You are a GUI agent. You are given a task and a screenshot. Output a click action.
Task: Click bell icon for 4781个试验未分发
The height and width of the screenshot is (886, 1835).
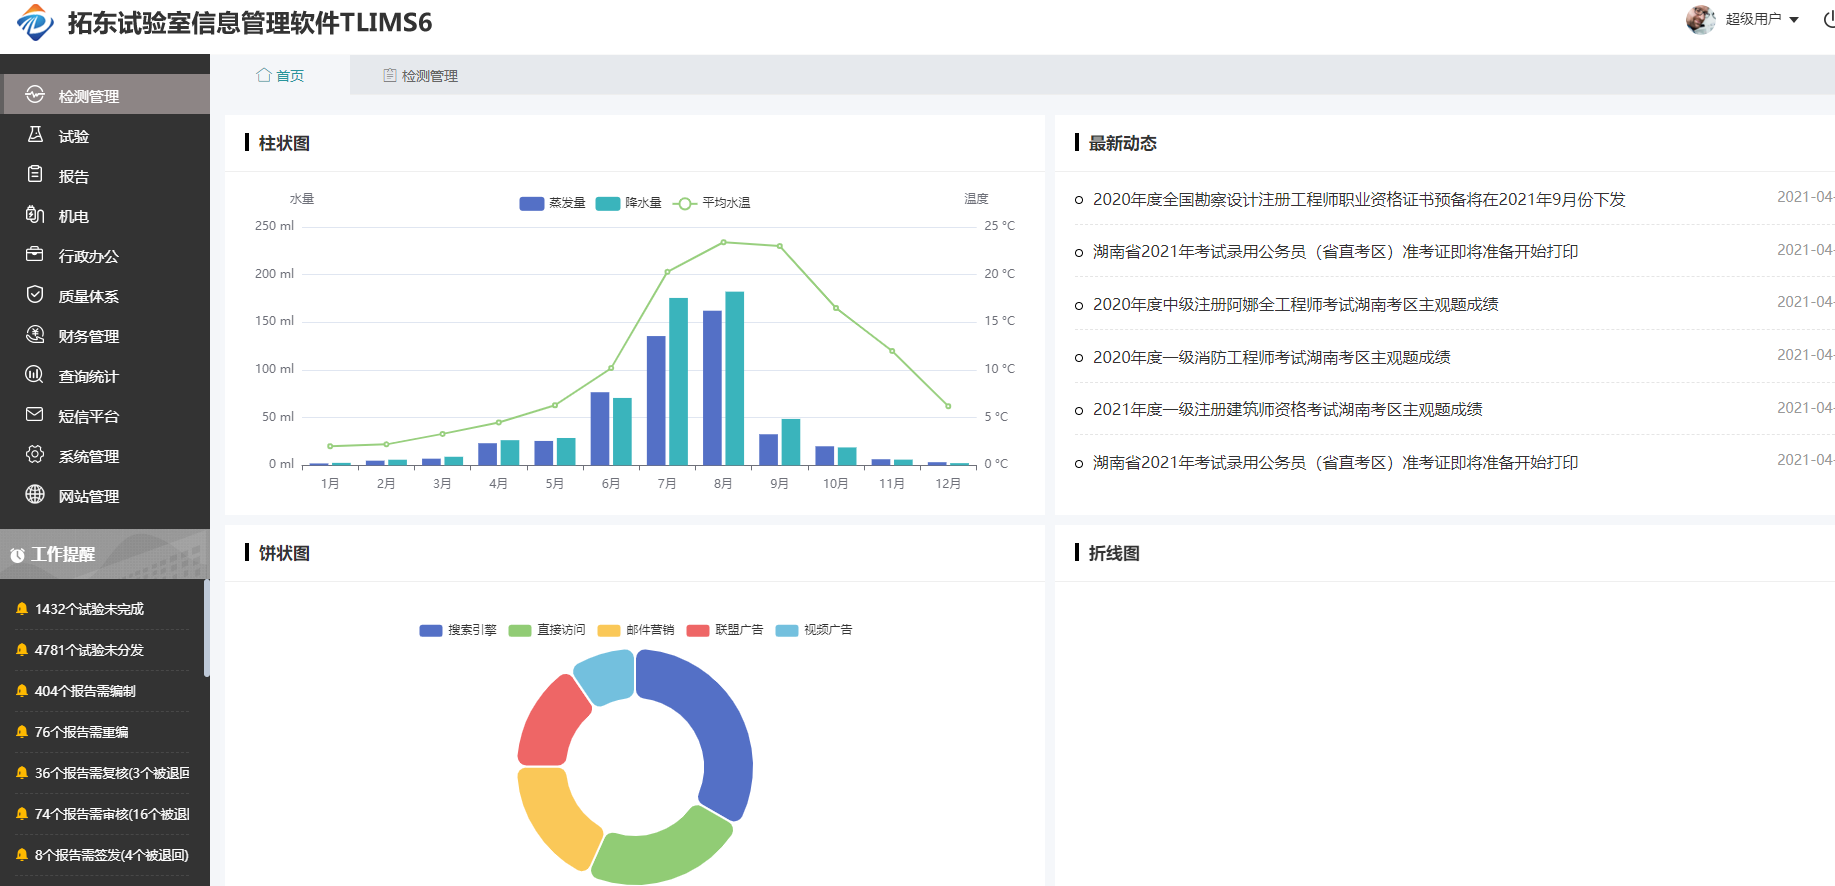[22, 650]
